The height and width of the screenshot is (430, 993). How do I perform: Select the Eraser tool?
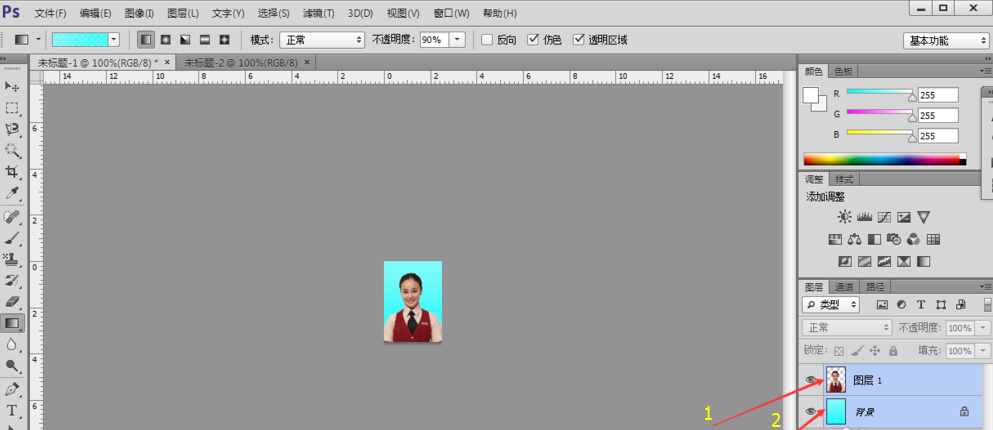[x=12, y=302]
